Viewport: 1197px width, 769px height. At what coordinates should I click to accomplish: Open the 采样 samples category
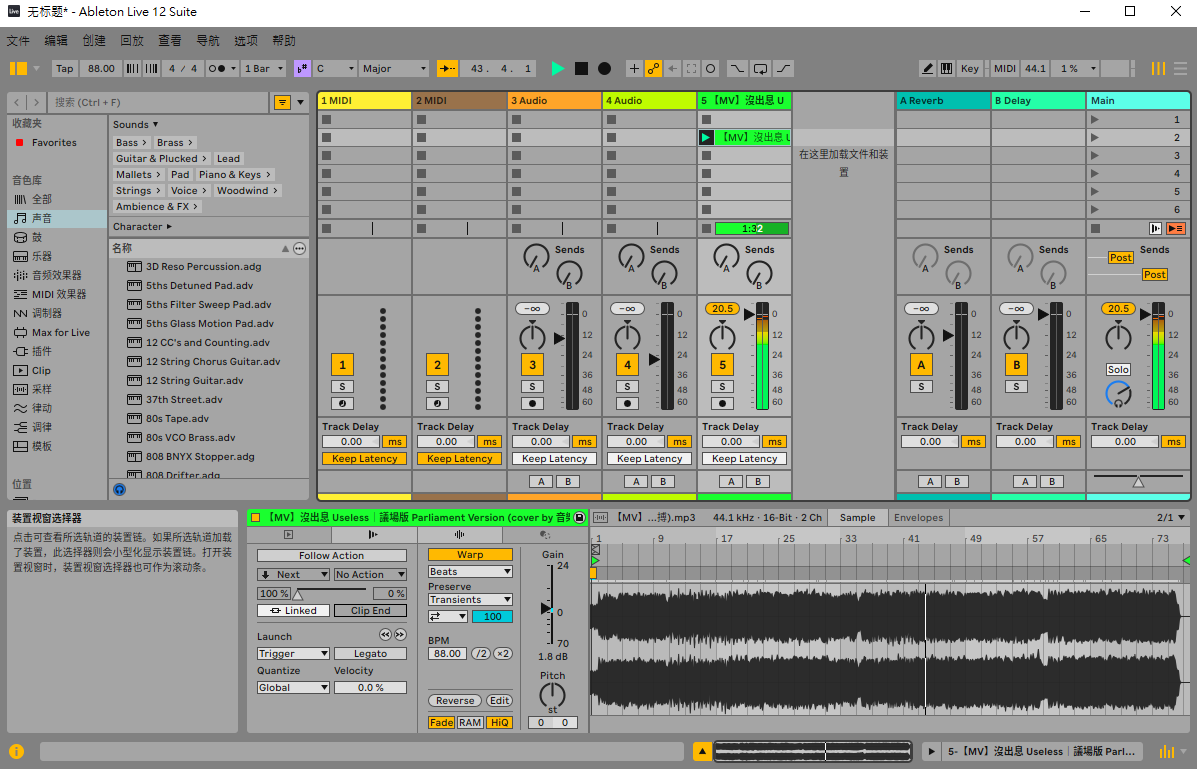(x=42, y=389)
